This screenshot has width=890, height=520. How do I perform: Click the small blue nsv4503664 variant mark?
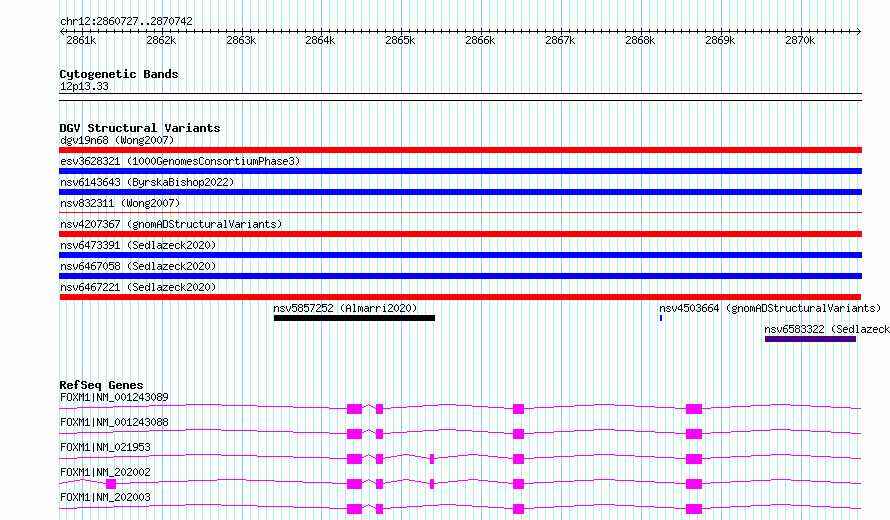[661, 318]
